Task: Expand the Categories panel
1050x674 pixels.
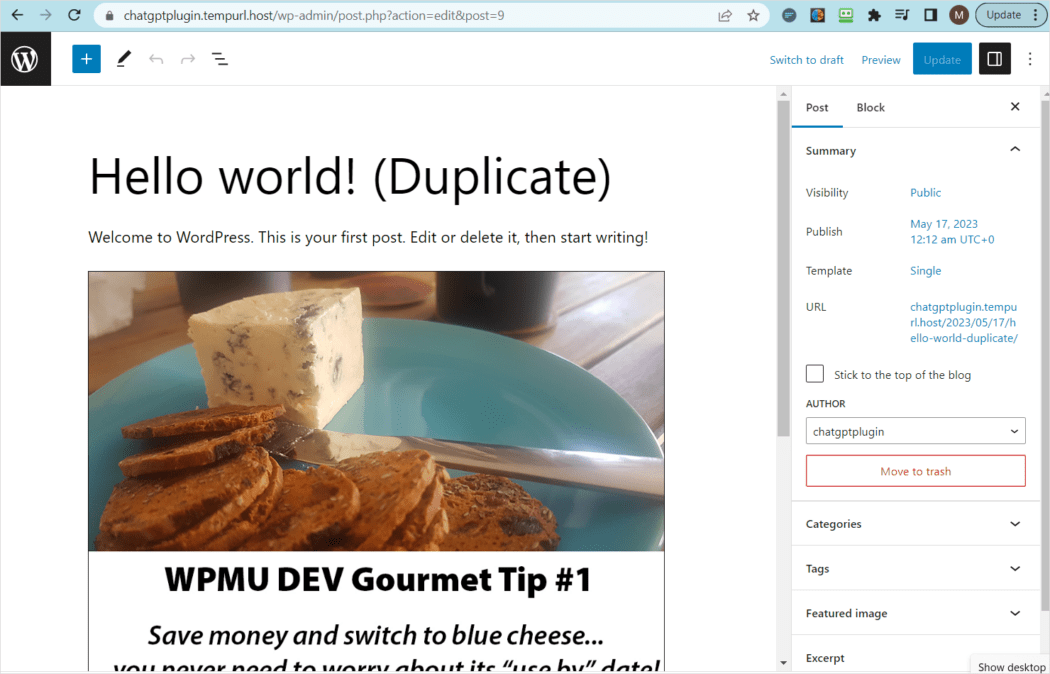Action: point(915,523)
